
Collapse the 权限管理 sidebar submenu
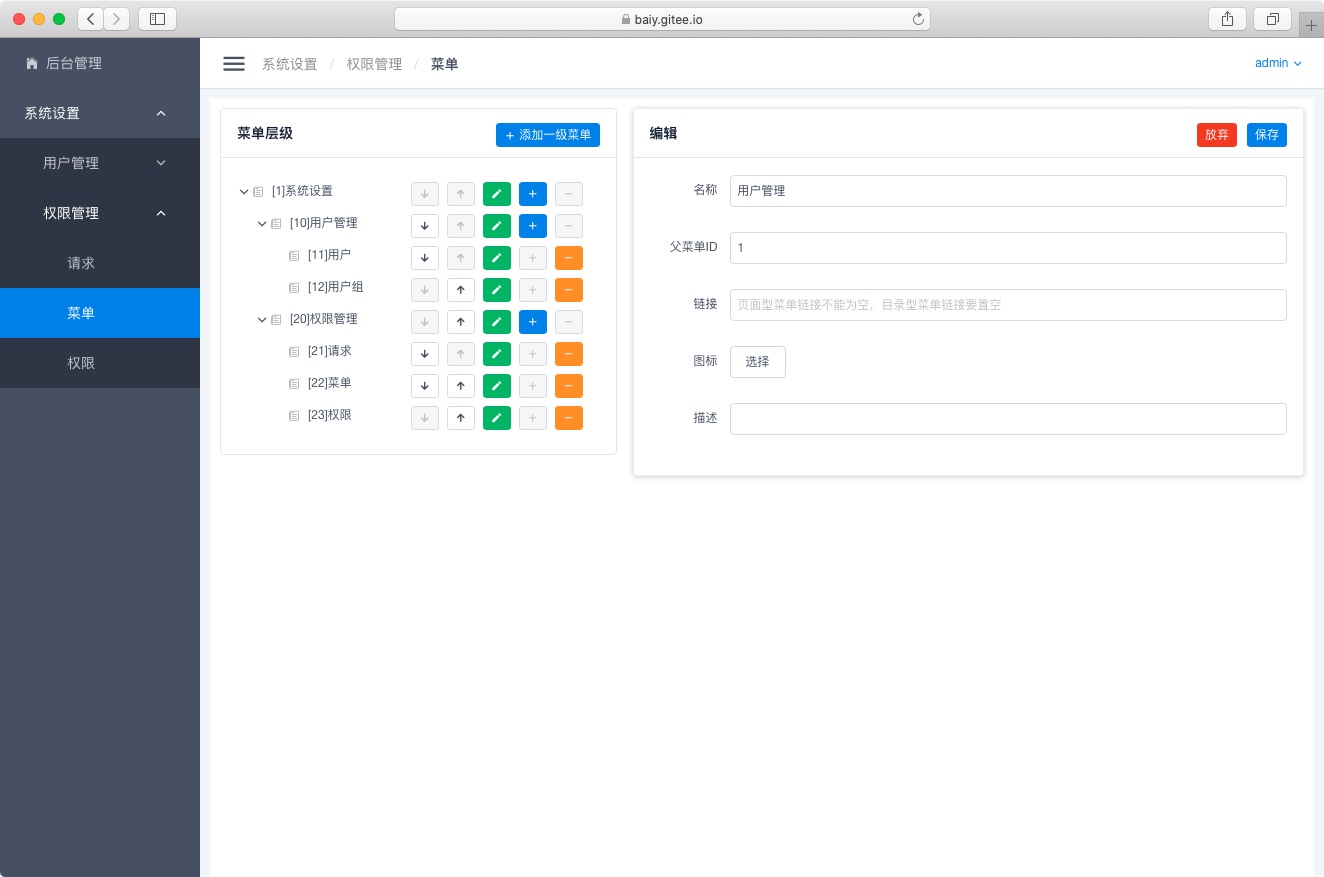(x=100, y=213)
